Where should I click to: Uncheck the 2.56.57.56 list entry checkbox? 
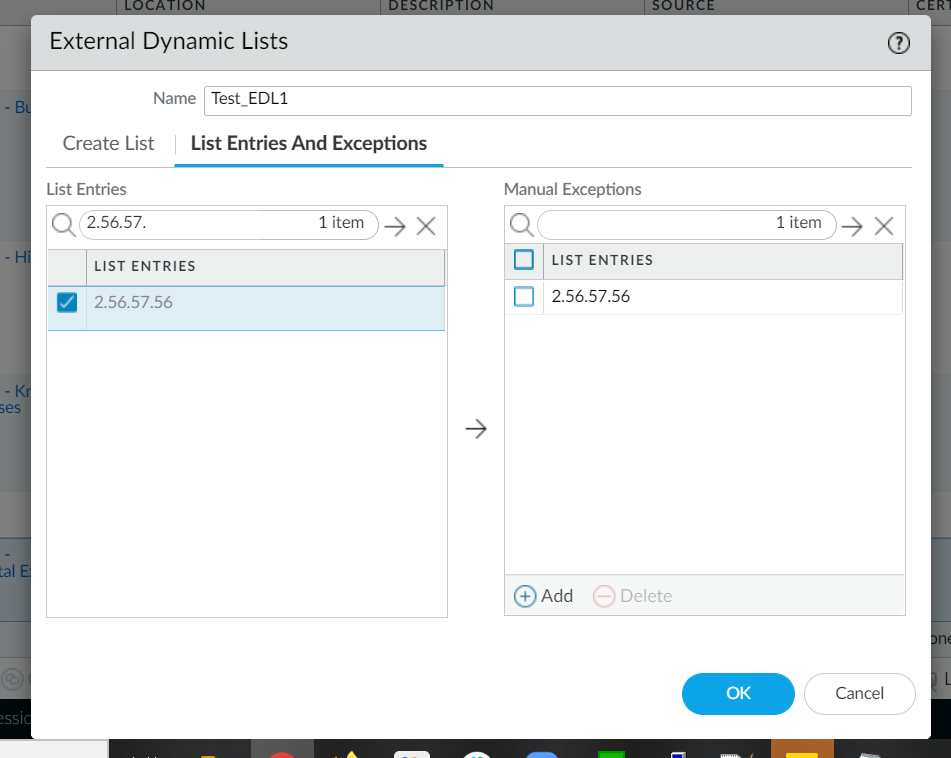pos(67,302)
